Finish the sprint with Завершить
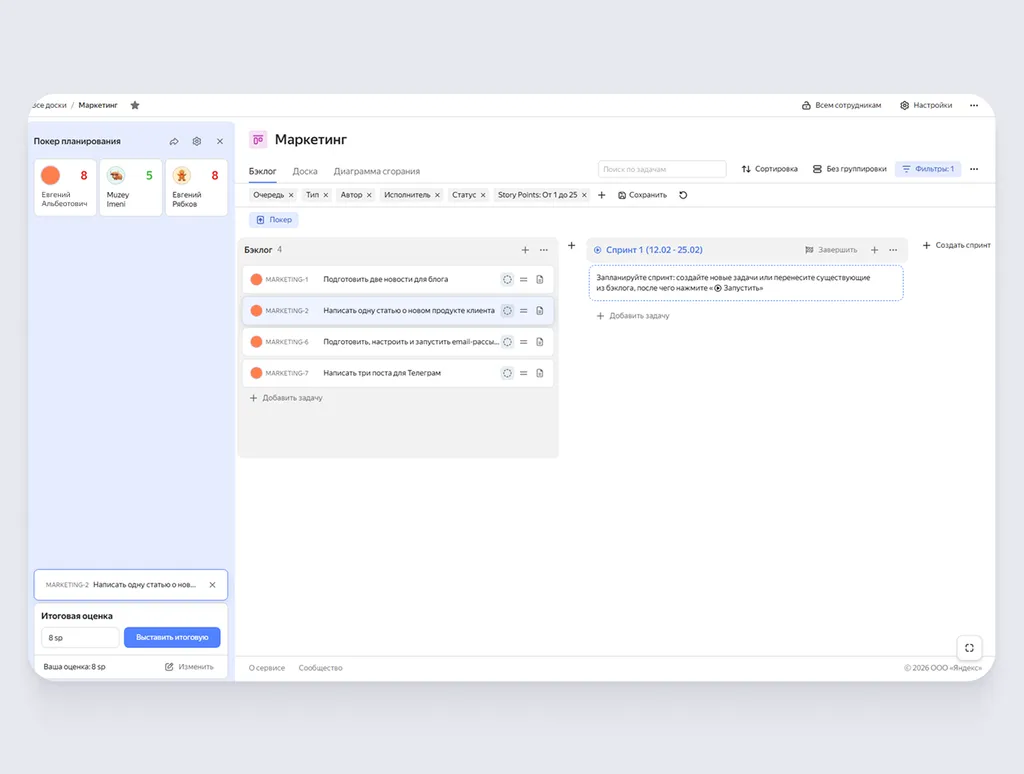Image resolution: width=1024 pixels, height=774 pixels. (x=831, y=250)
